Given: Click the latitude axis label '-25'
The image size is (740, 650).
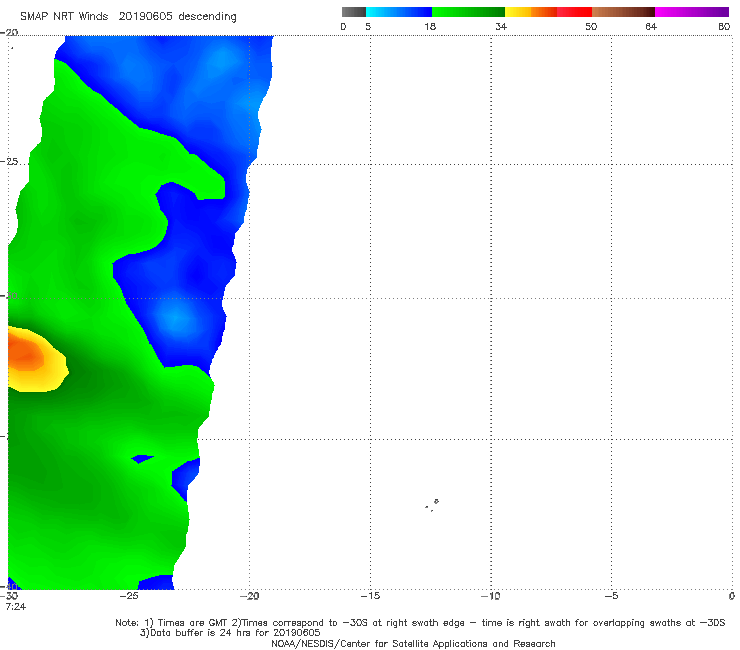Looking at the screenshot, I should [9, 162].
